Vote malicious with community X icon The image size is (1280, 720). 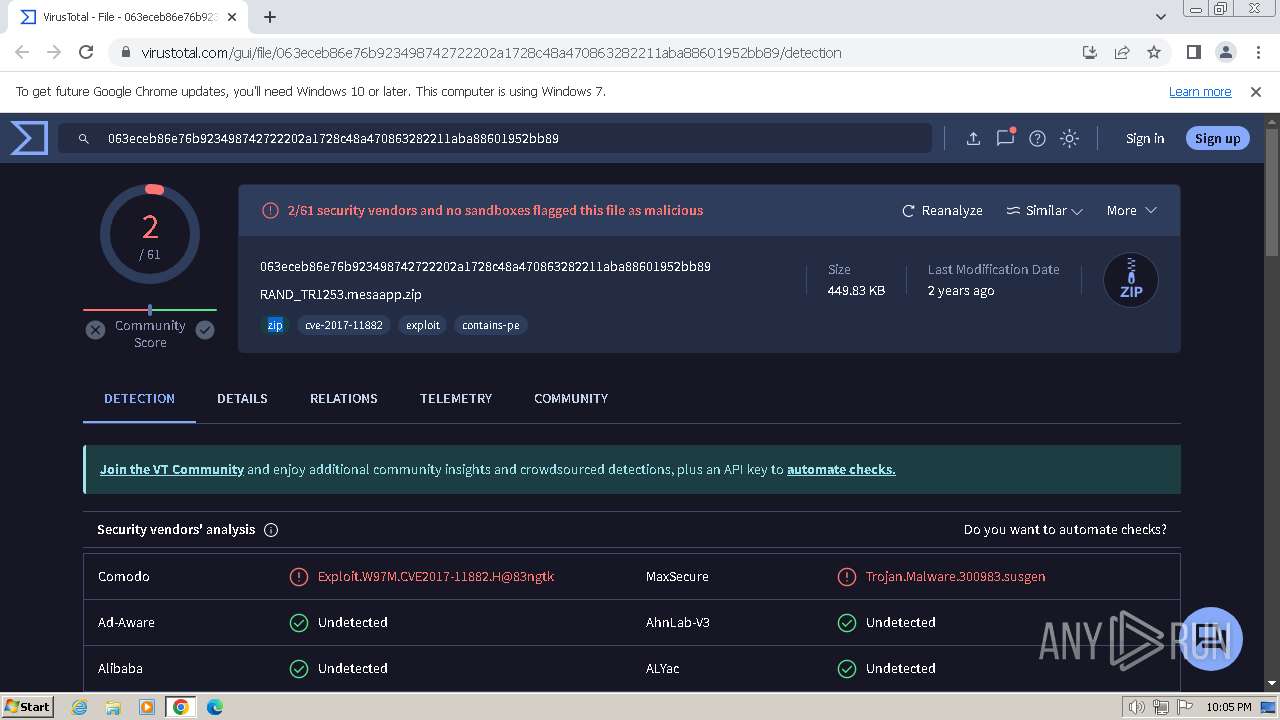[x=95, y=330]
